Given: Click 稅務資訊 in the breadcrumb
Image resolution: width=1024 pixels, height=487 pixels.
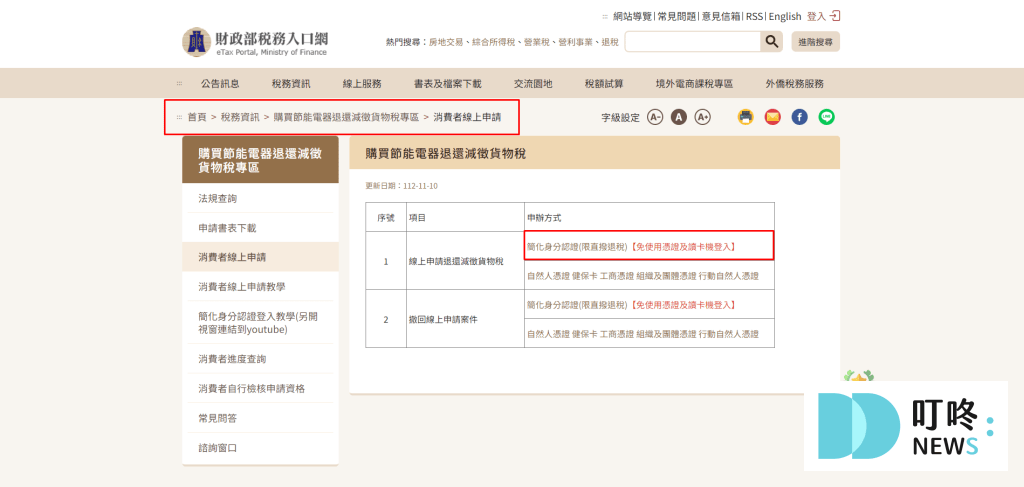Looking at the screenshot, I should (x=240, y=118).
